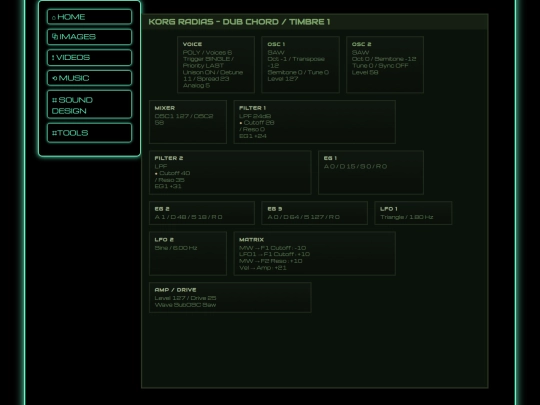
Task: Click the FILTER 1 card heading
Action: [252, 108]
